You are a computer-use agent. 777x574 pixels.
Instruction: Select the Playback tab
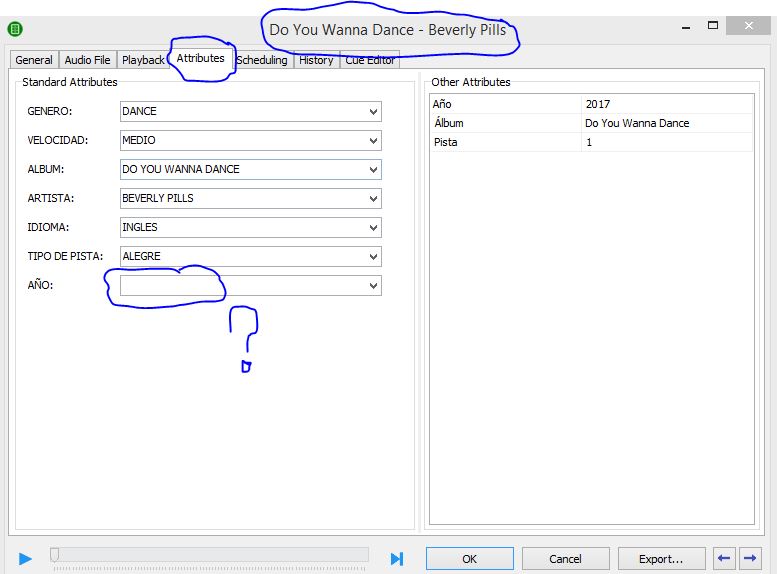point(143,61)
